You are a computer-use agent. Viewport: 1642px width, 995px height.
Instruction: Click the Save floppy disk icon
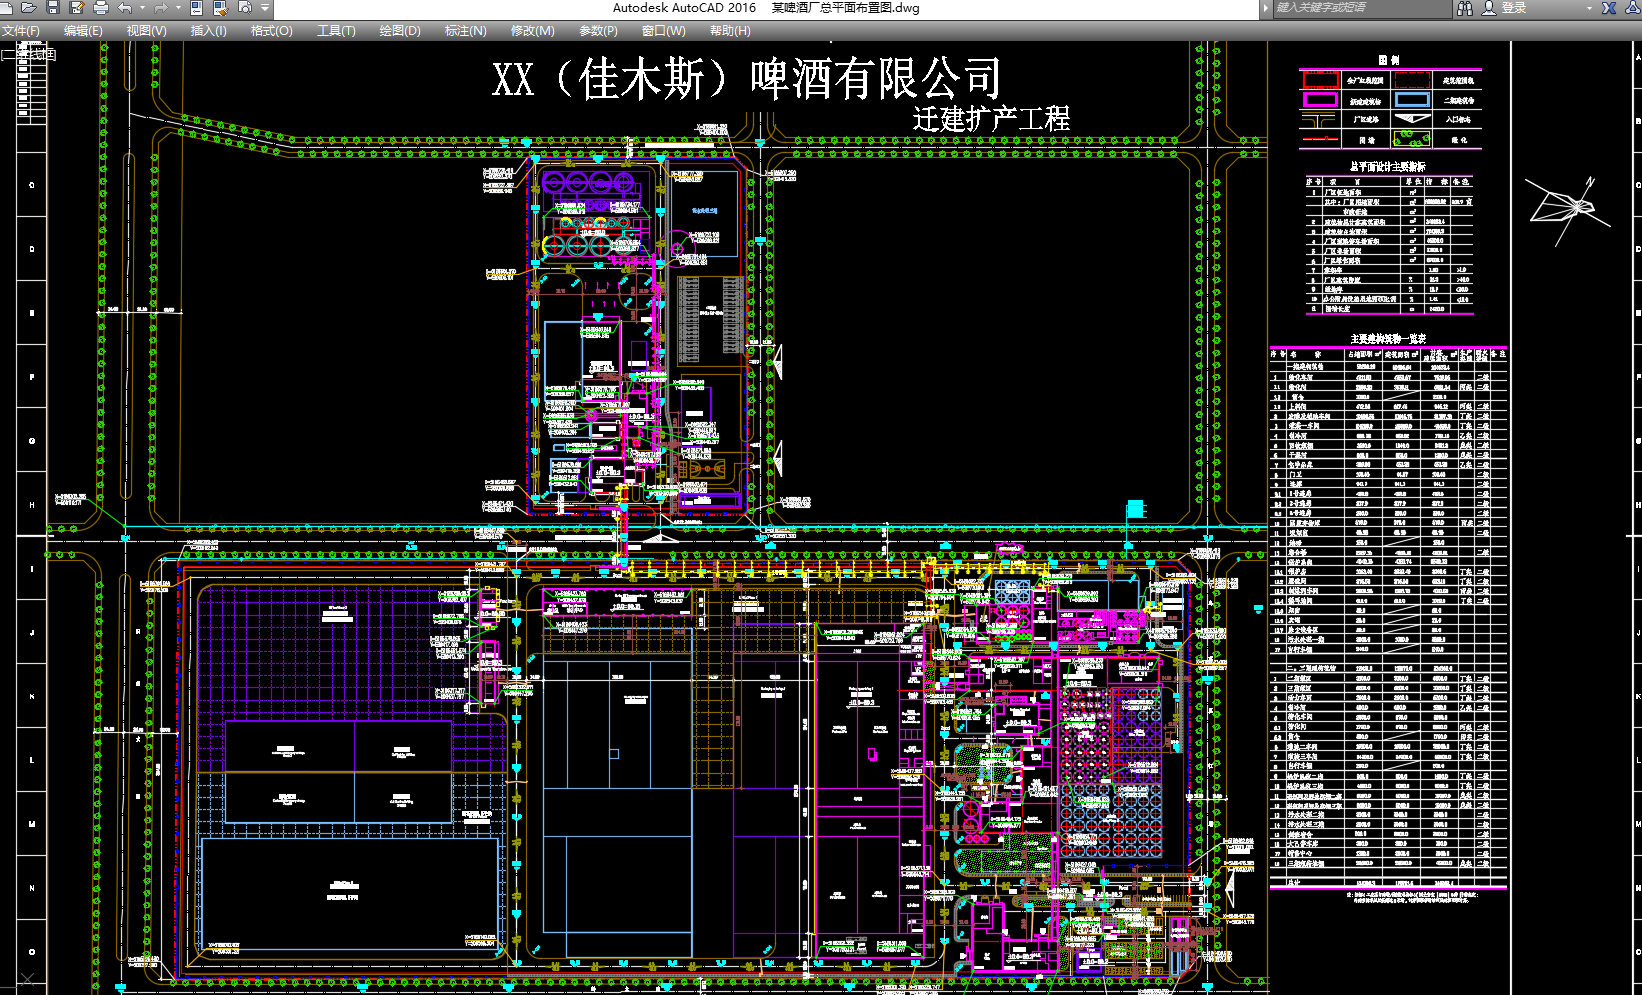click(x=53, y=8)
